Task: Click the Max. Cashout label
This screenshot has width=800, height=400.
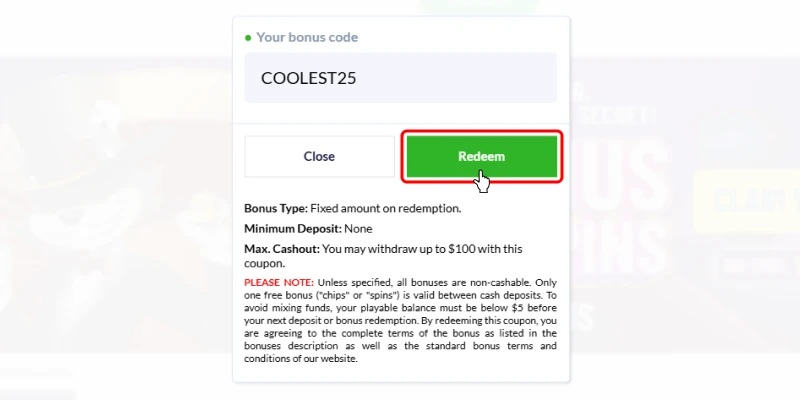Action: [x=282, y=249]
